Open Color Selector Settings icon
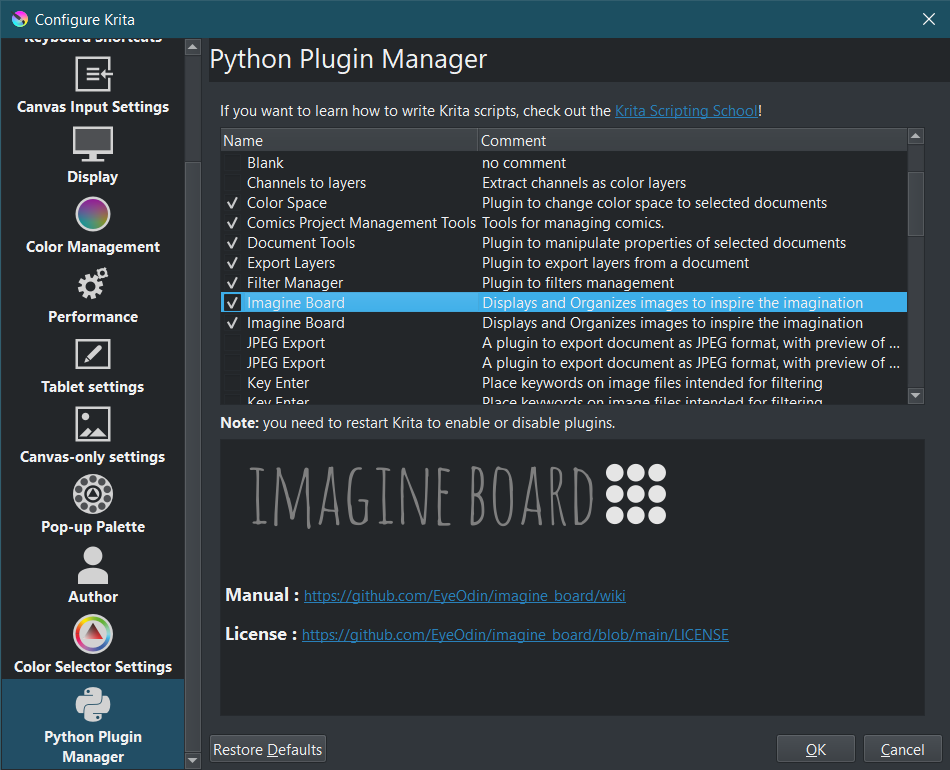The image size is (950, 770). click(x=93, y=634)
